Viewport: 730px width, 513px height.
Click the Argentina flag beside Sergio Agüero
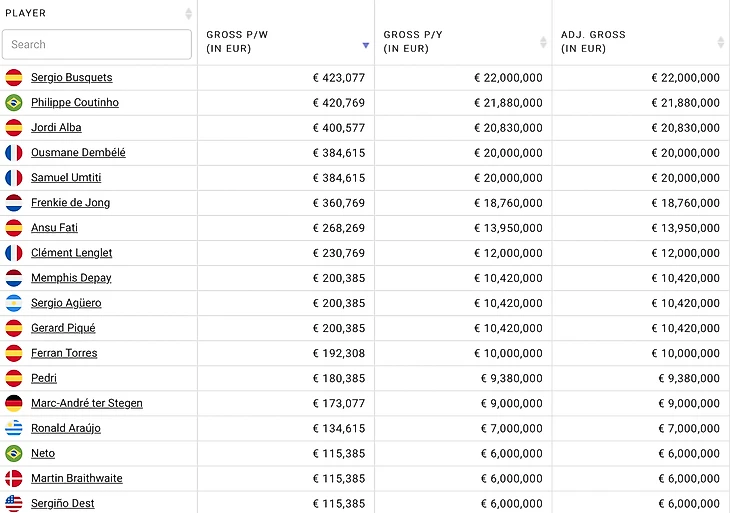point(14,303)
